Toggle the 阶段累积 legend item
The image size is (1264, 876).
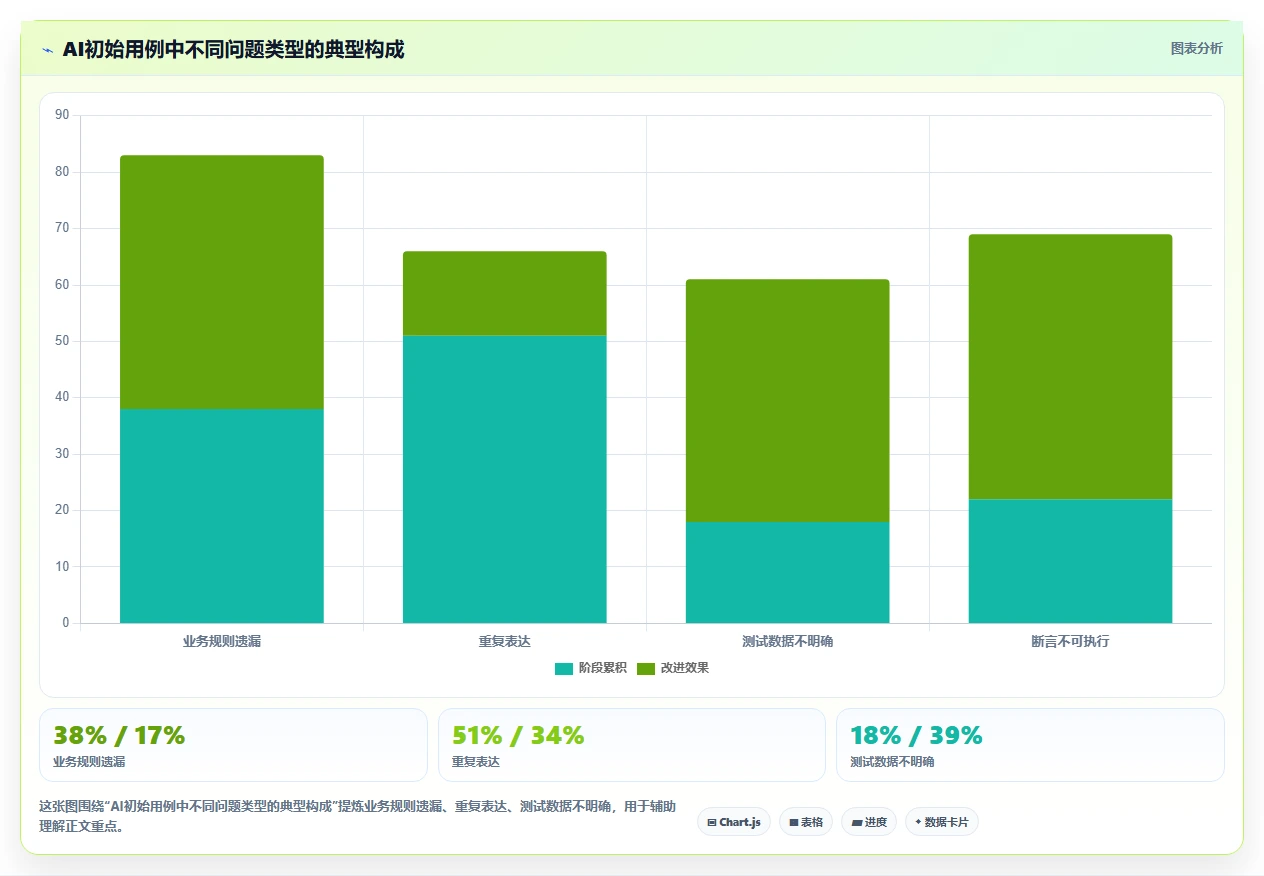pyautogui.click(x=590, y=668)
